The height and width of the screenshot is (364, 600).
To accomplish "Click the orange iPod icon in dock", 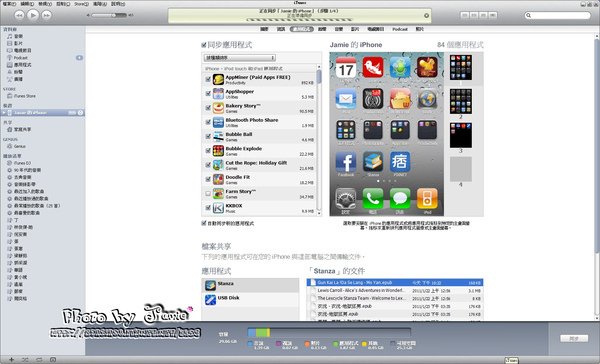I will [x=427, y=198].
